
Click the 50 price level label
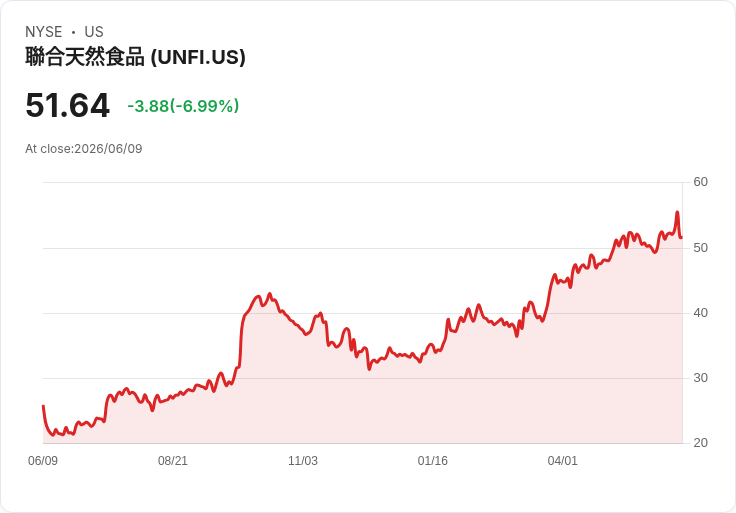pyautogui.click(x=700, y=248)
